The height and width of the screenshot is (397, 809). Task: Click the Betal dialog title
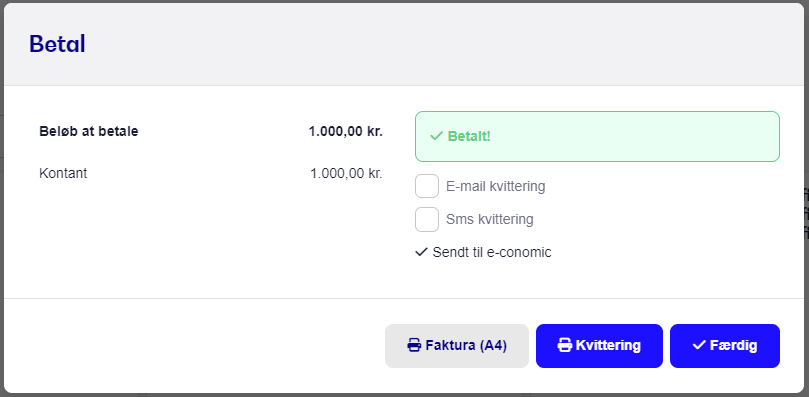[57, 44]
